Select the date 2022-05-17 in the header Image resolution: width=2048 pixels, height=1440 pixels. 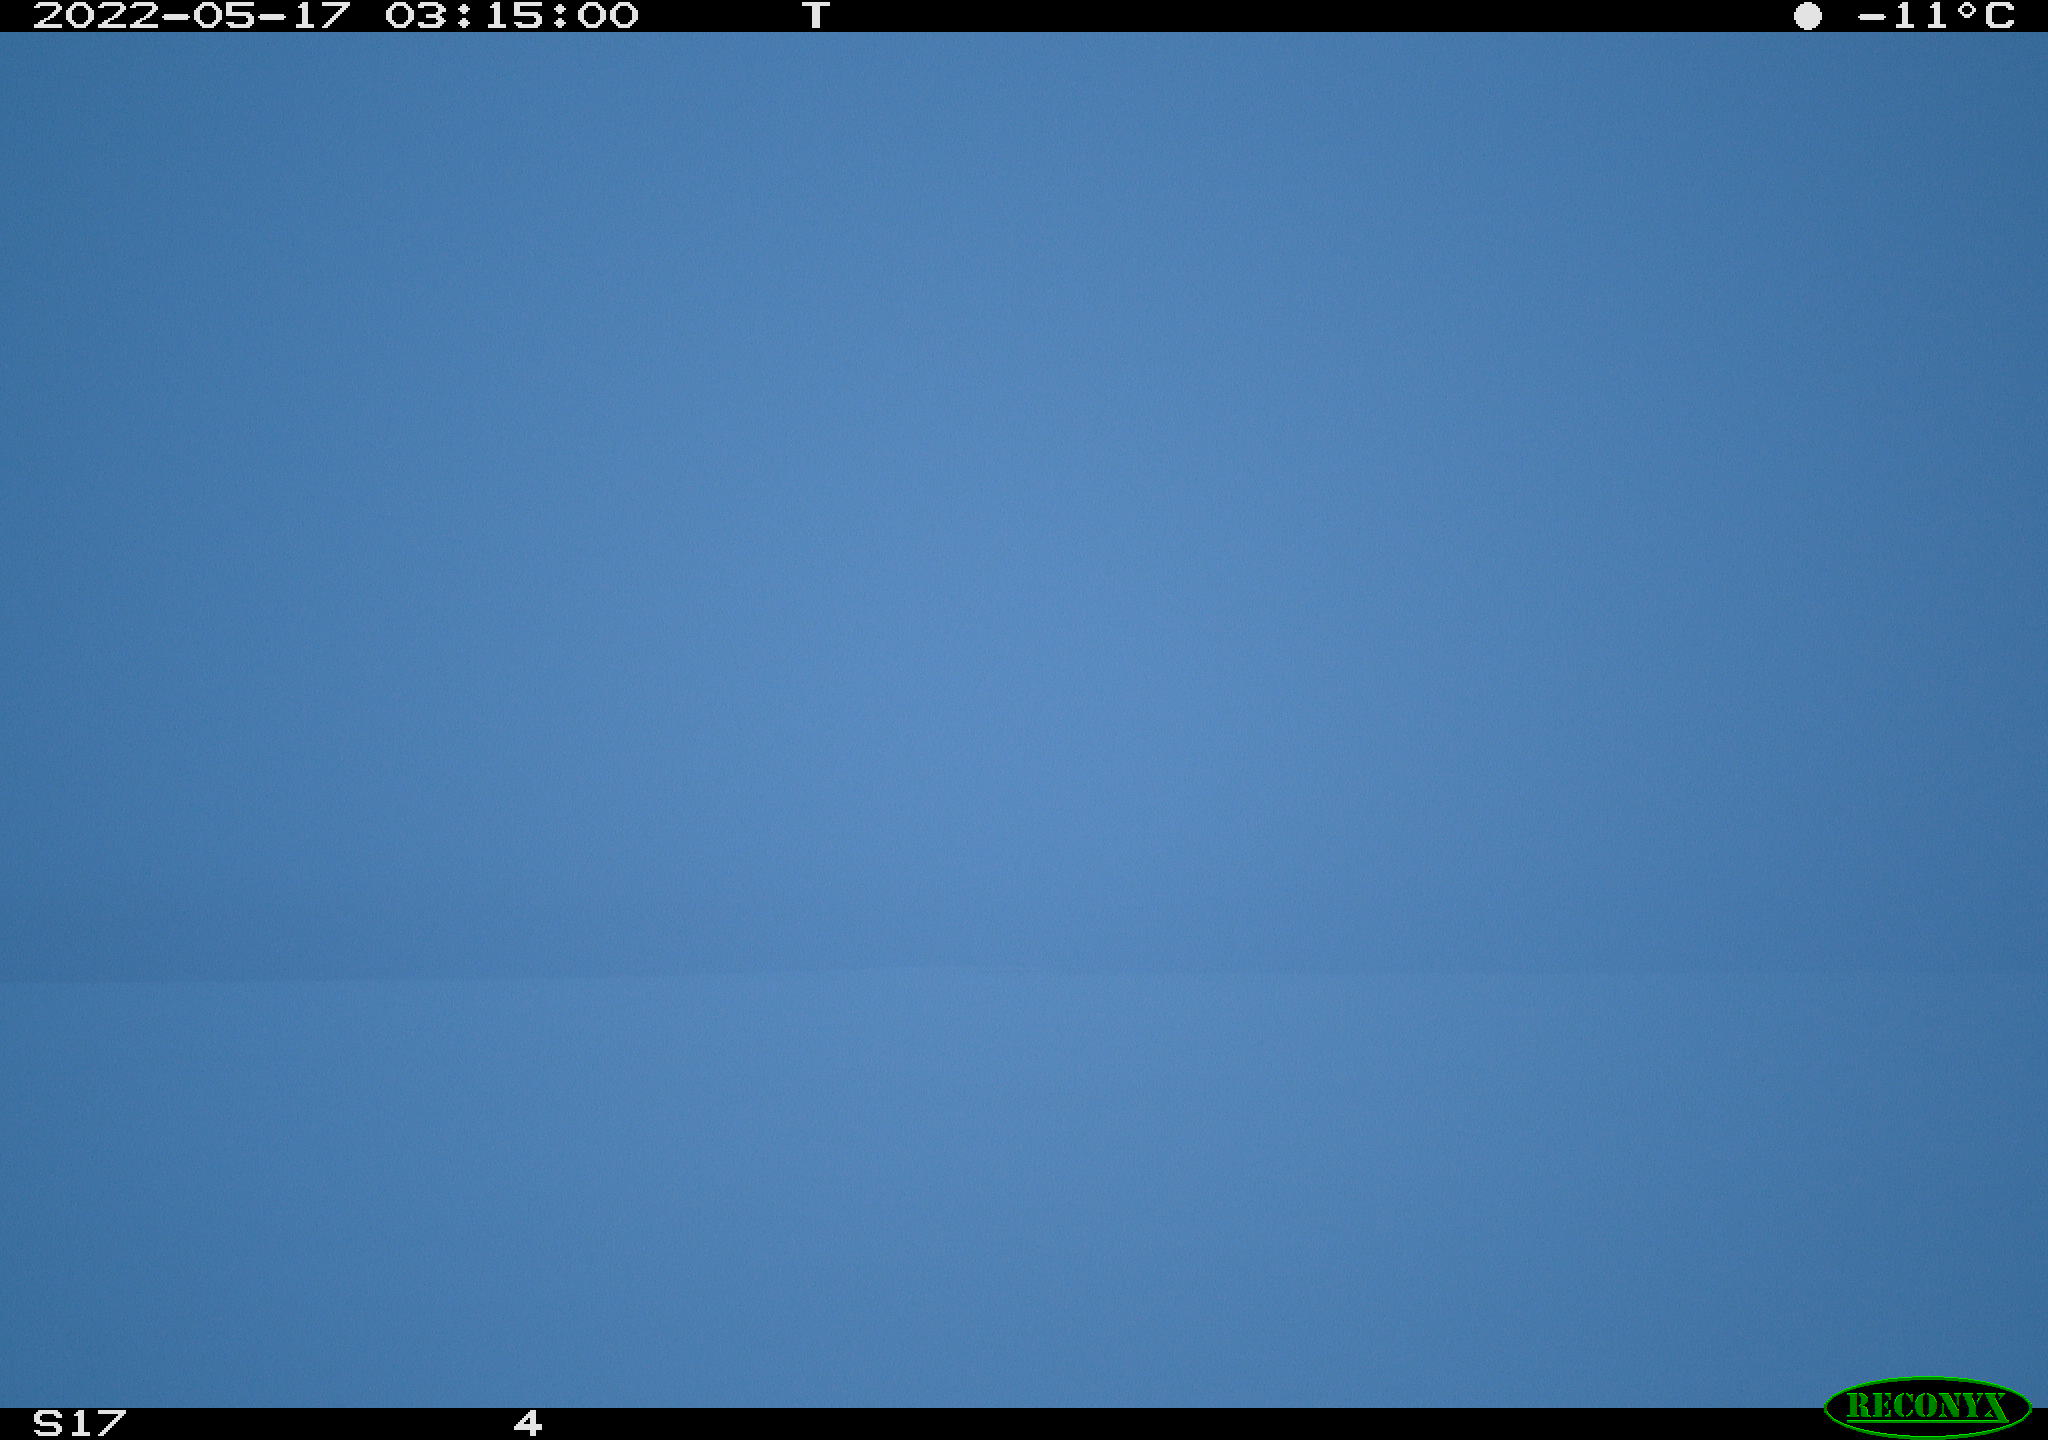point(192,16)
